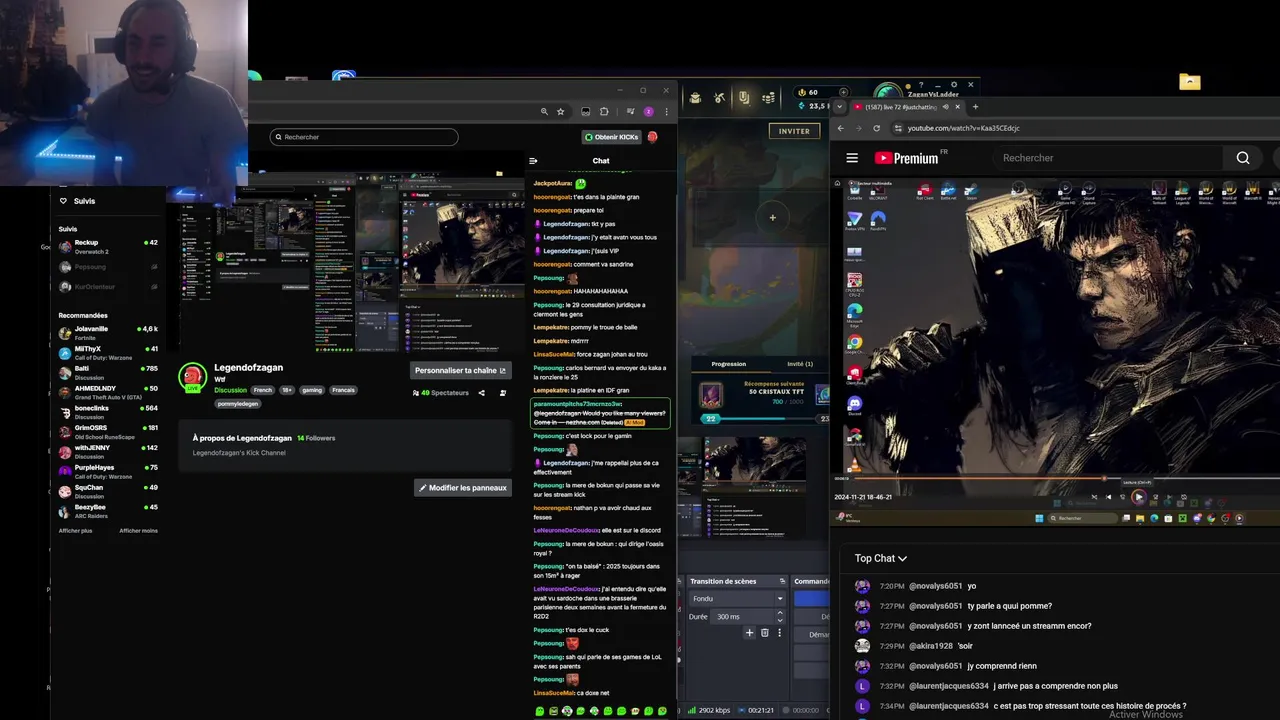Open the tab search chevron in YouTube window
The image size is (1280, 720).
[x=840, y=106]
